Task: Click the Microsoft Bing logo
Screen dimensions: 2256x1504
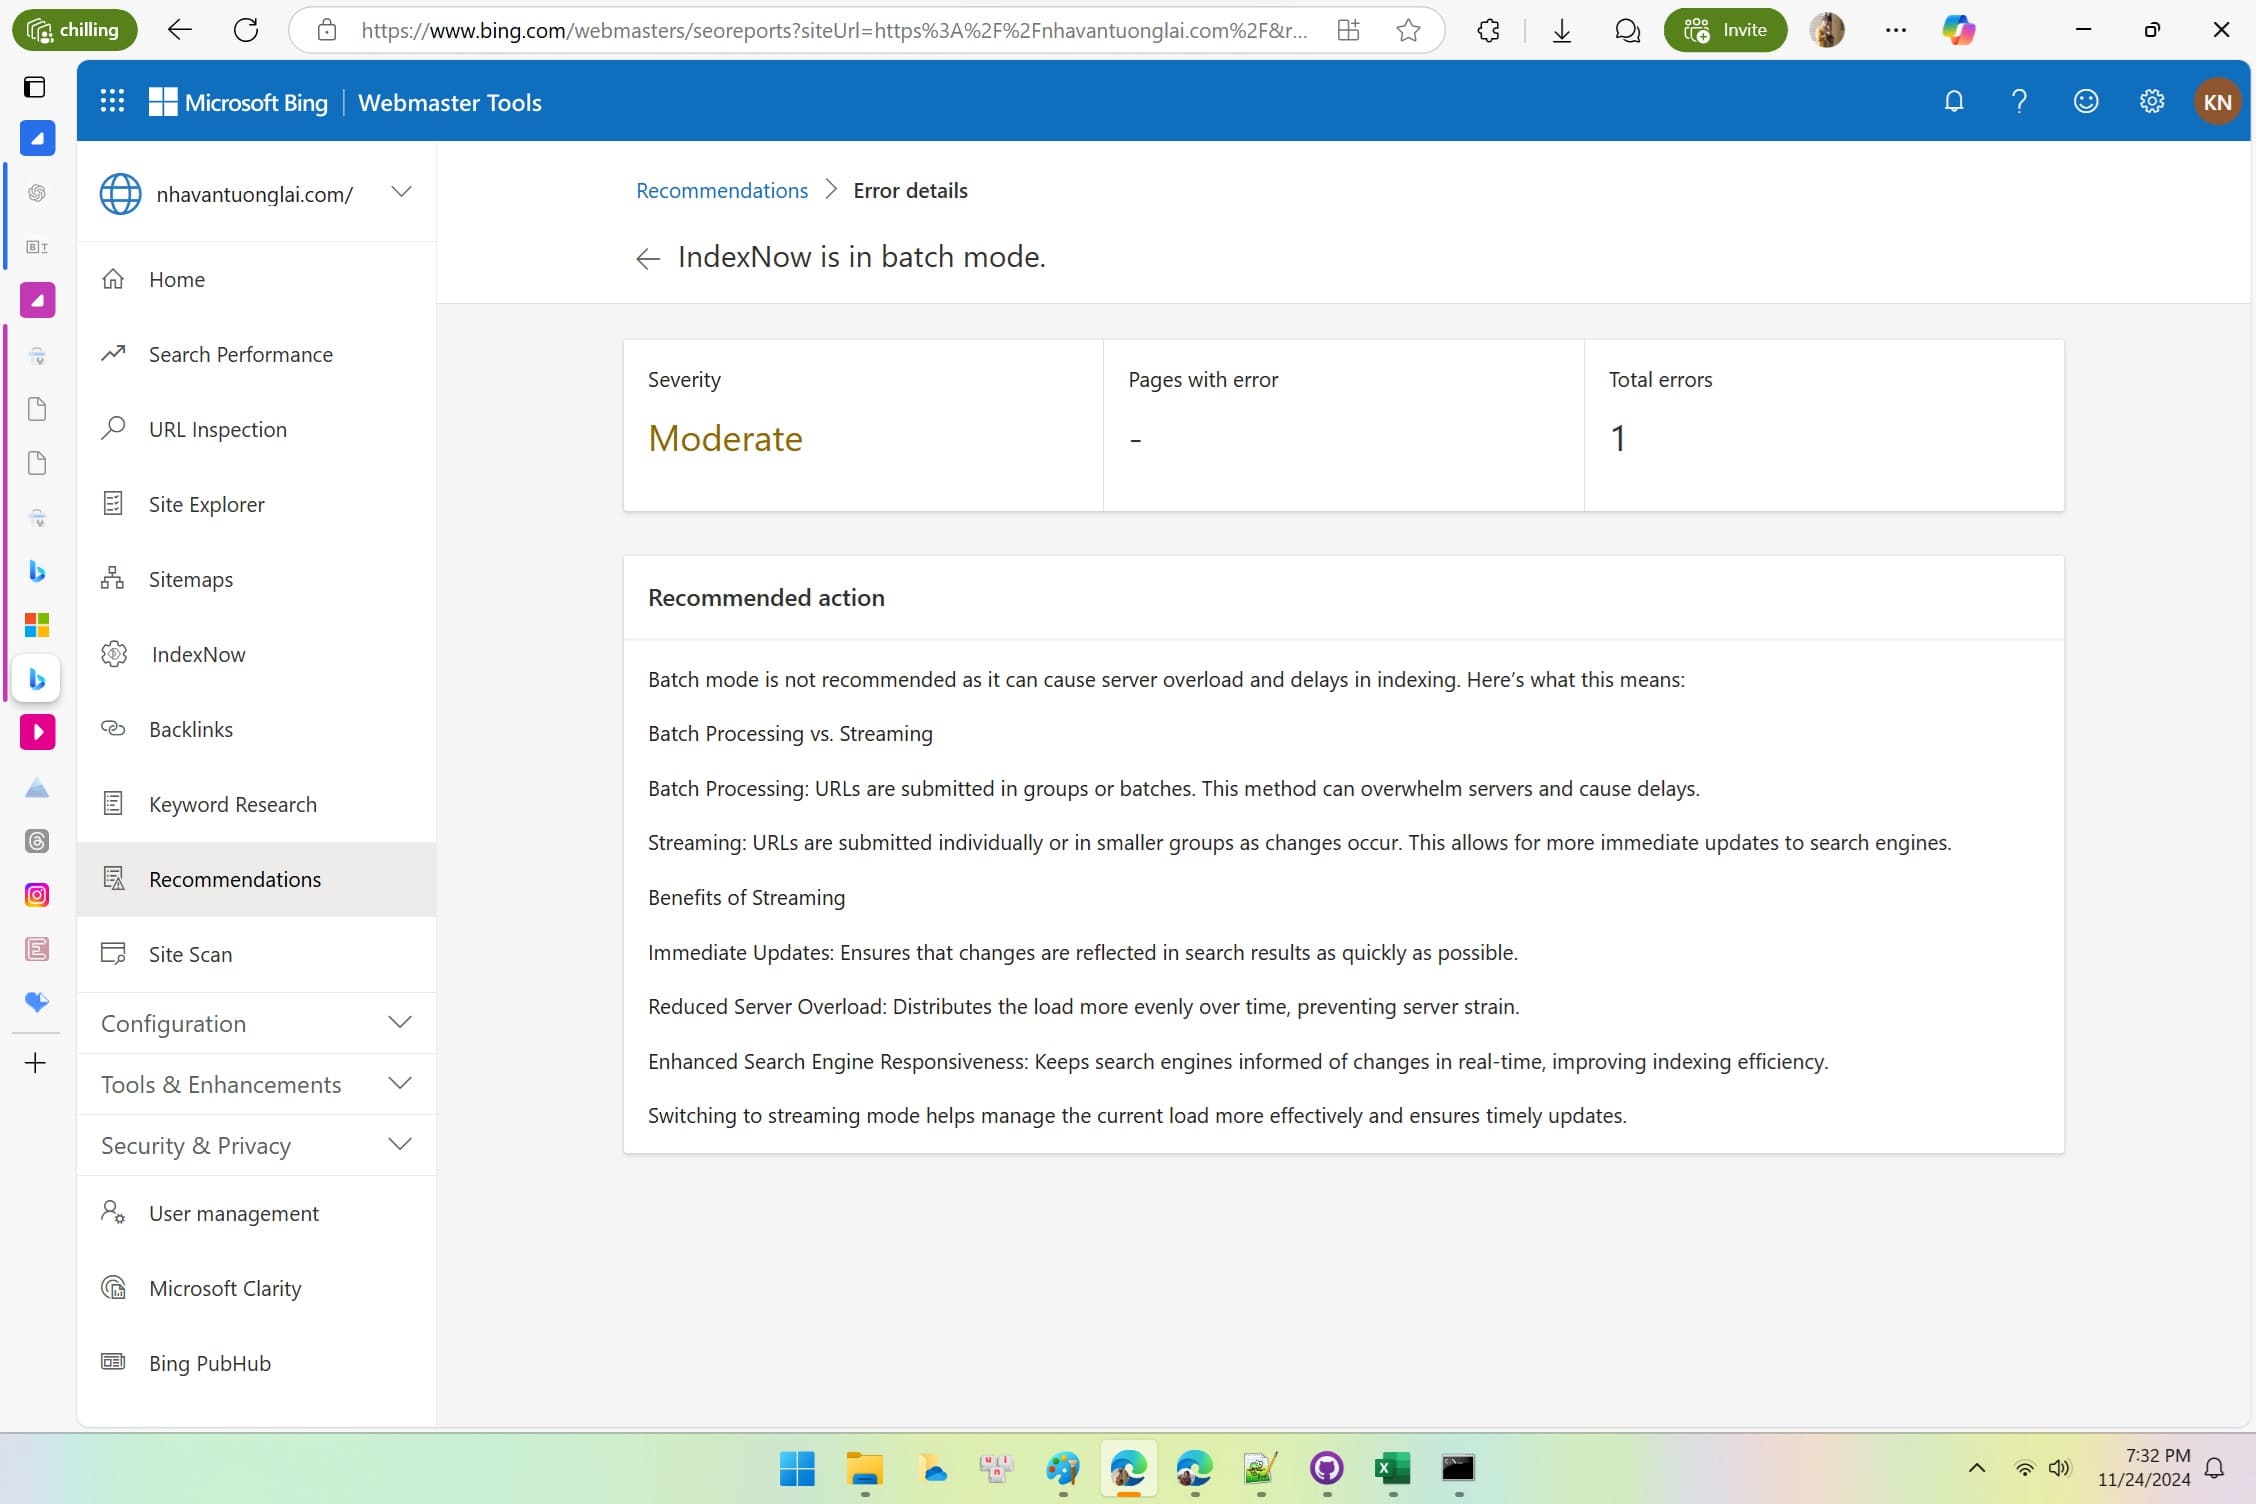Action: pos(238,102)
